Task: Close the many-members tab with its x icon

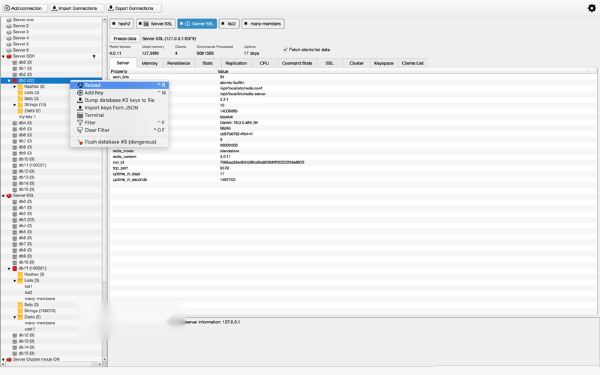Action: (246, 24)
